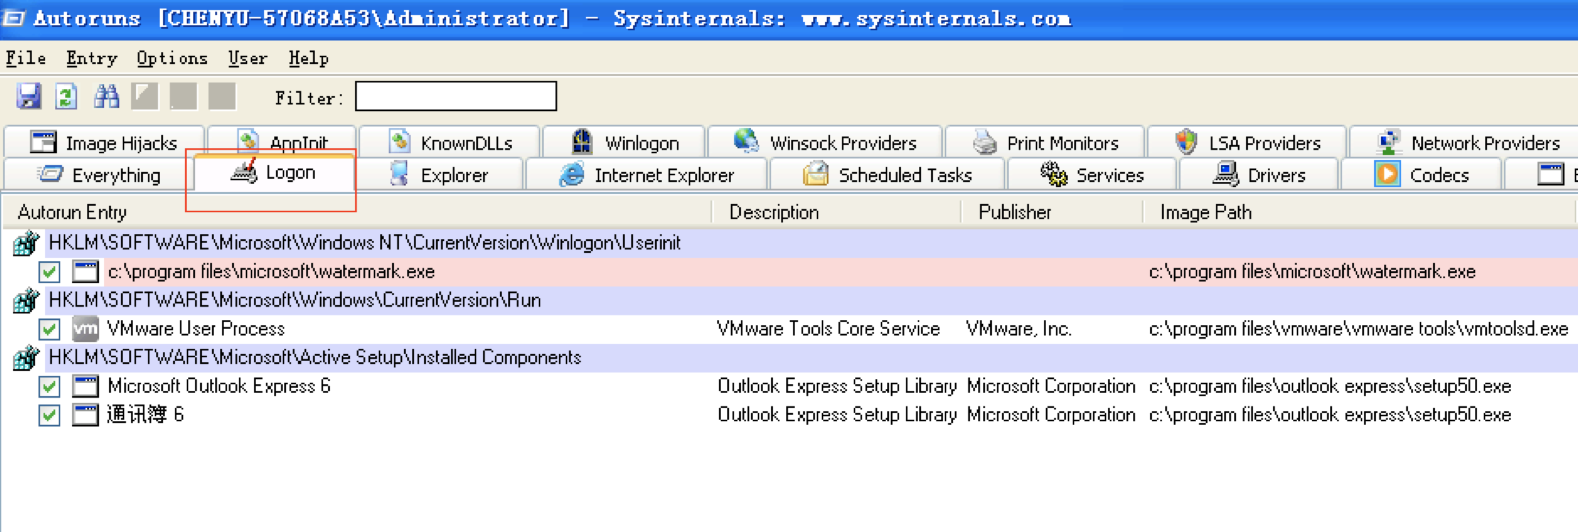Uncheck the VMware User Process entry

click(x=49, y=329)
